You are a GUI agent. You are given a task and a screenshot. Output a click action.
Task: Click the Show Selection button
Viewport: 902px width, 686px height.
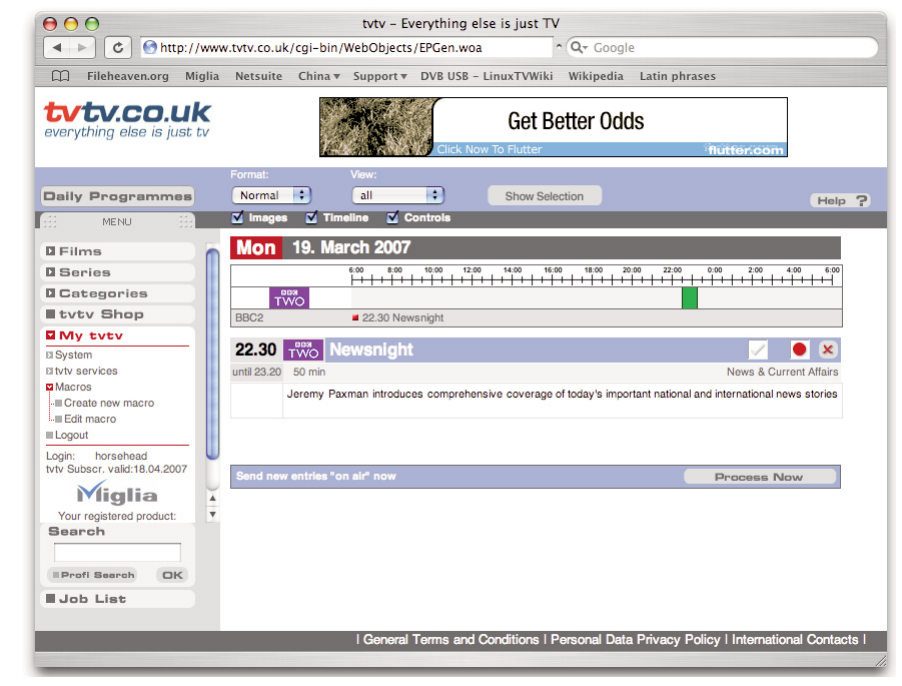(544, 196)
